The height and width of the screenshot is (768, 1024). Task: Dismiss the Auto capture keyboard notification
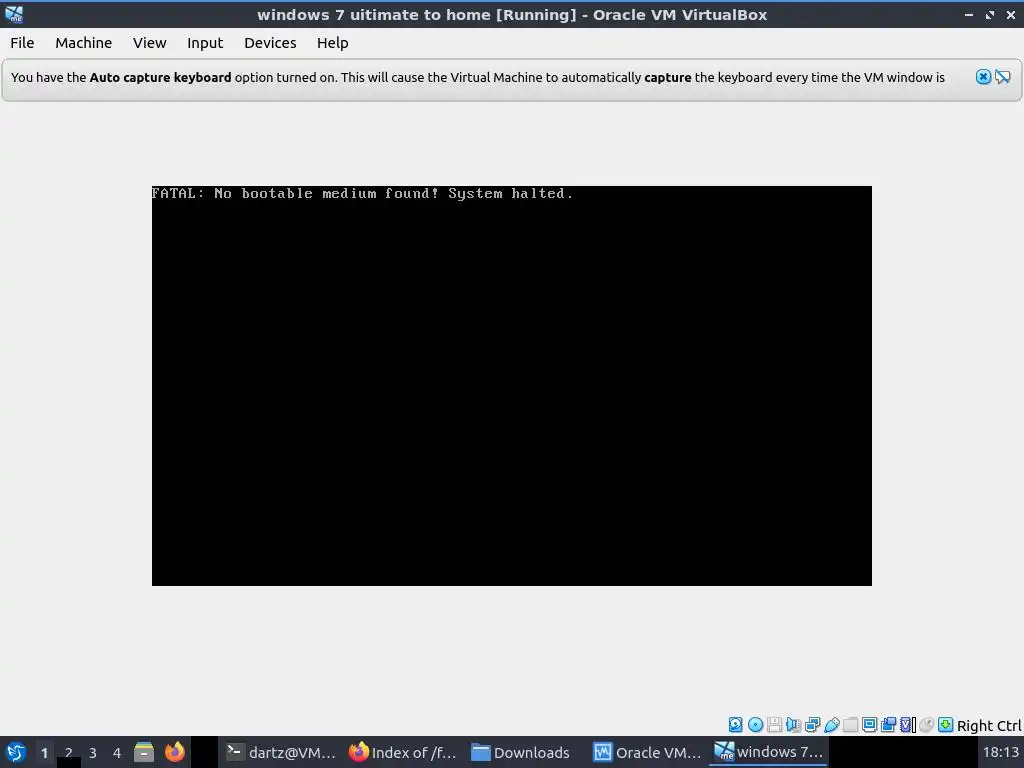tap(983, 77)
